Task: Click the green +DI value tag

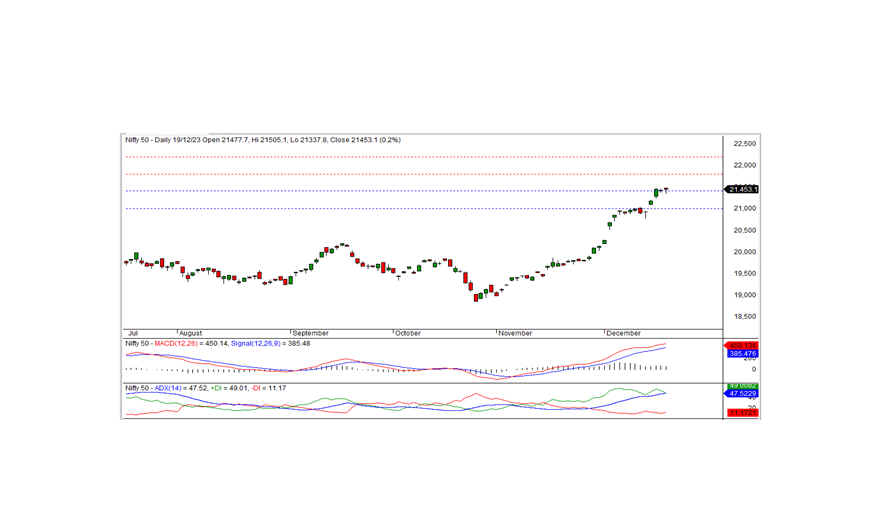Action: (x=742, y=387)
